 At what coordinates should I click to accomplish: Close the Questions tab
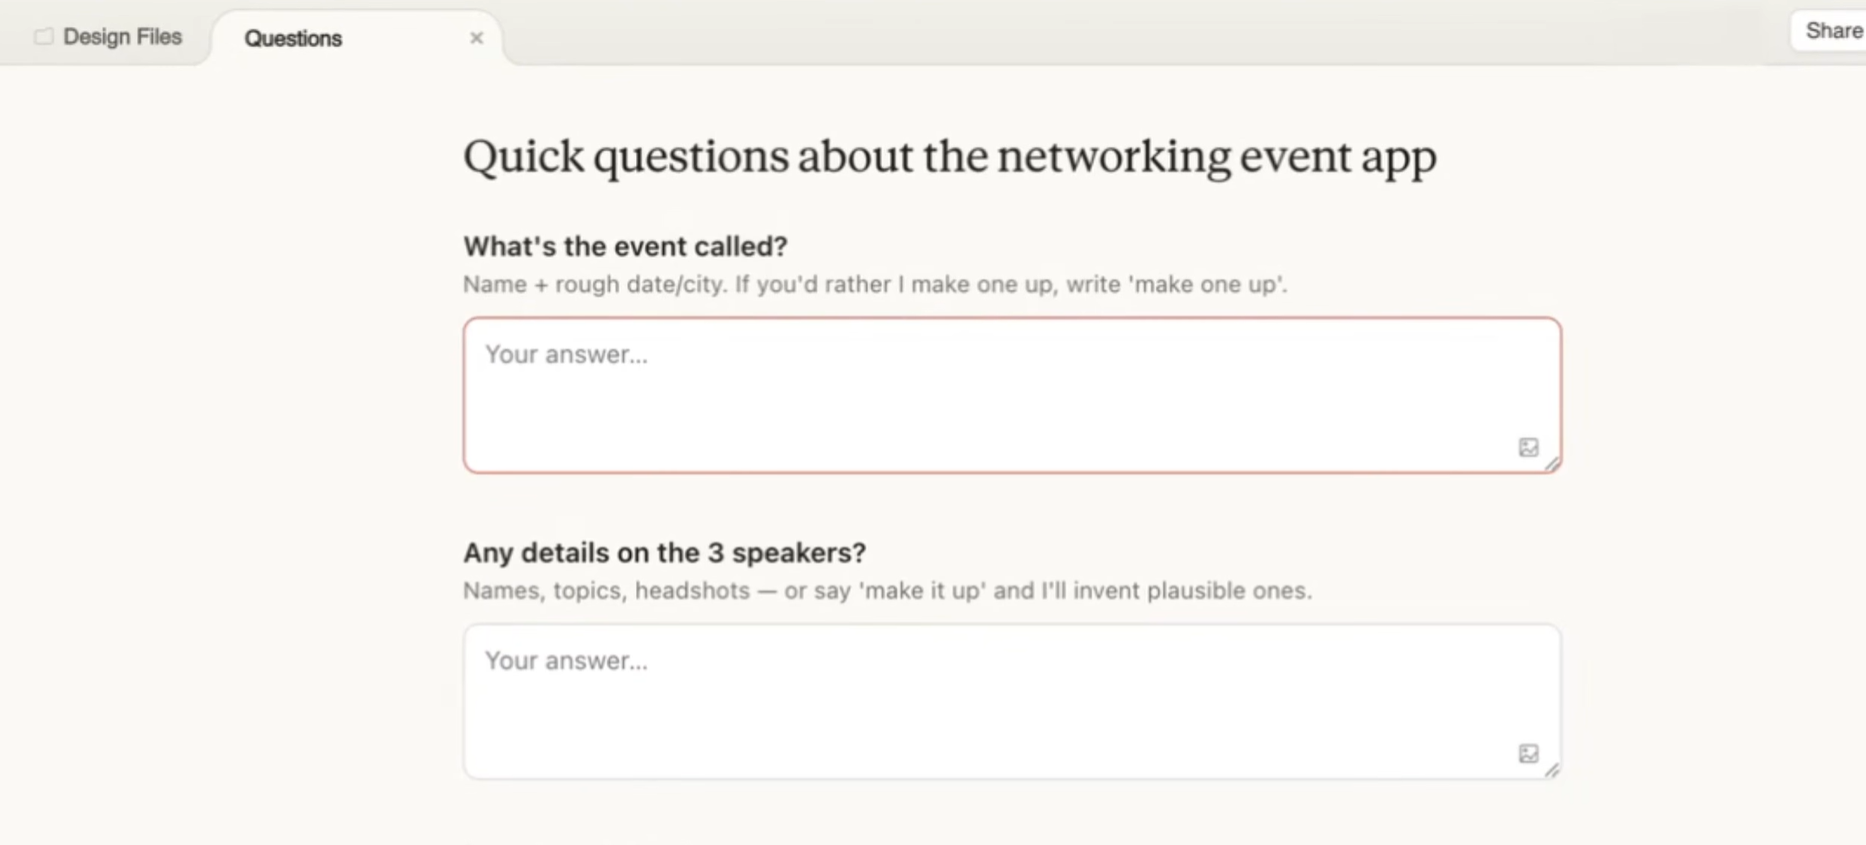pos(476,38)
